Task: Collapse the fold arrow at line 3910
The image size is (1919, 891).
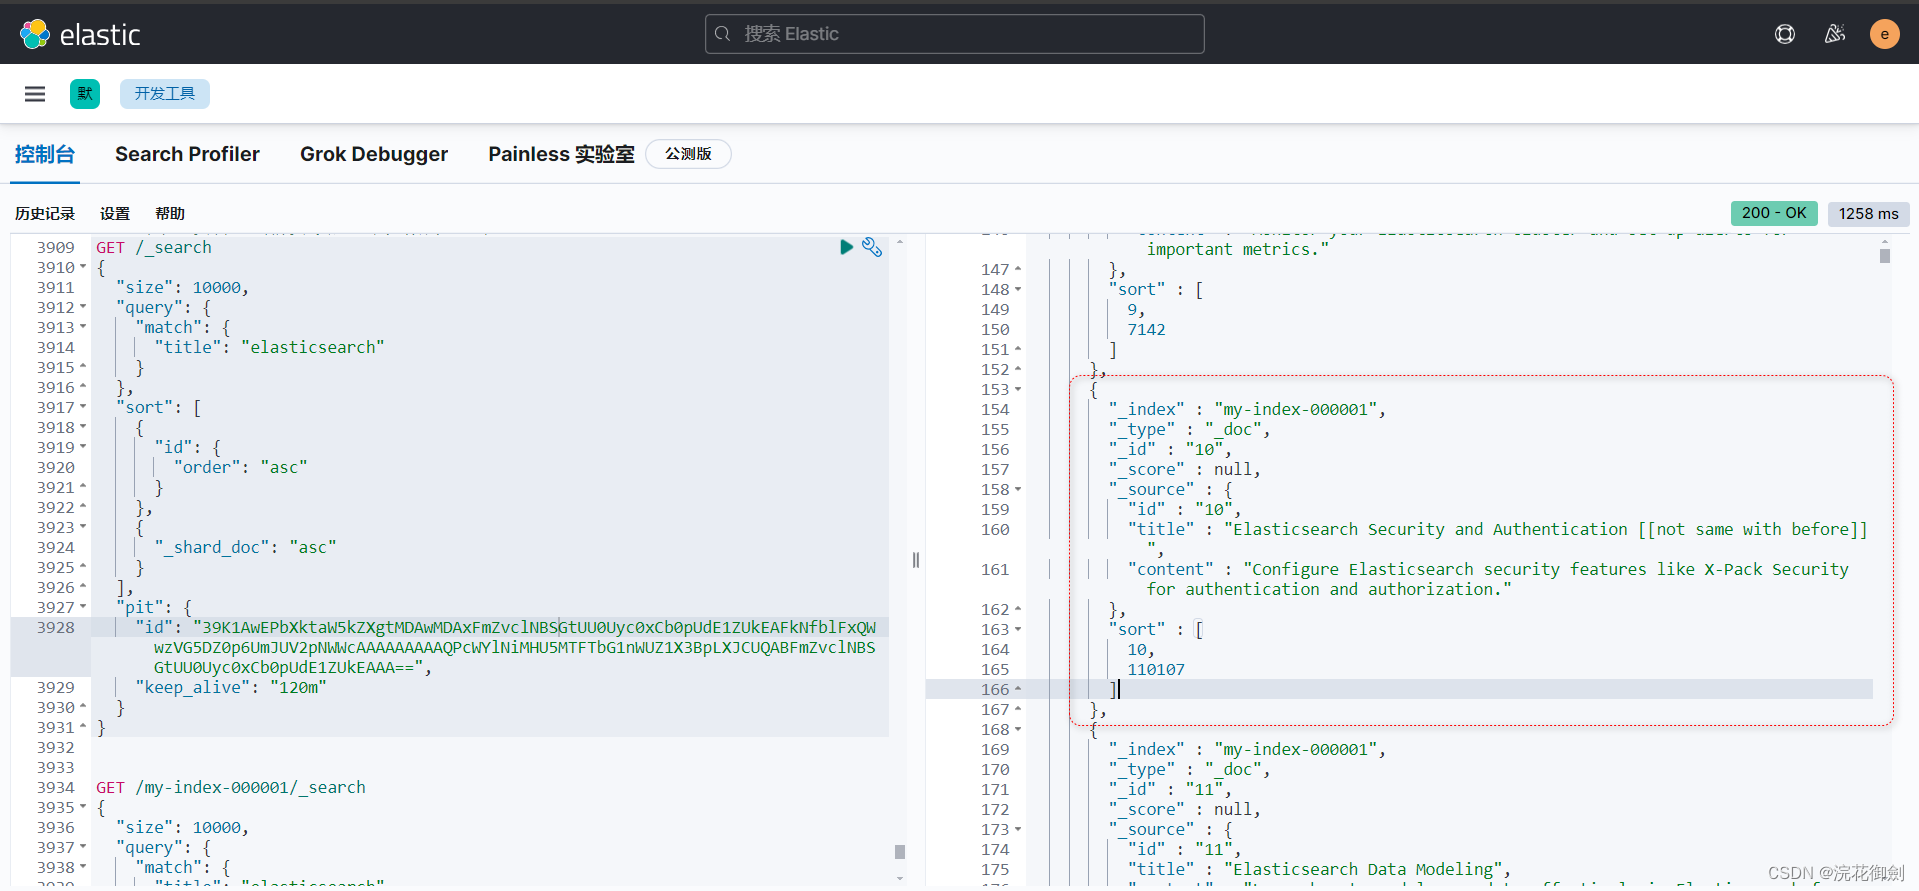Action: tap(83, 267)
